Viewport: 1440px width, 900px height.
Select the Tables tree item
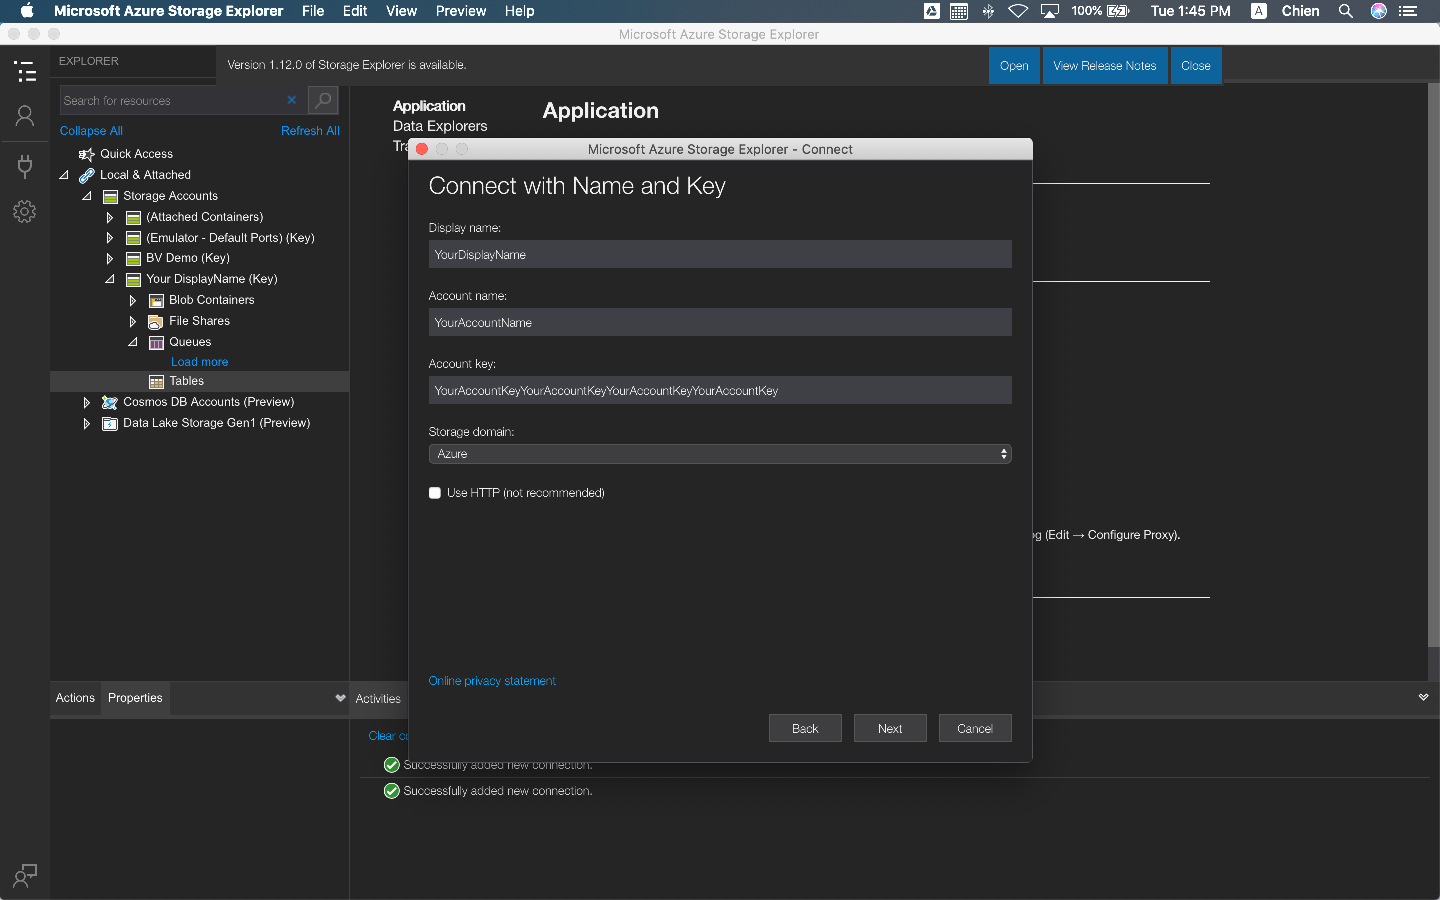(186, 381)
